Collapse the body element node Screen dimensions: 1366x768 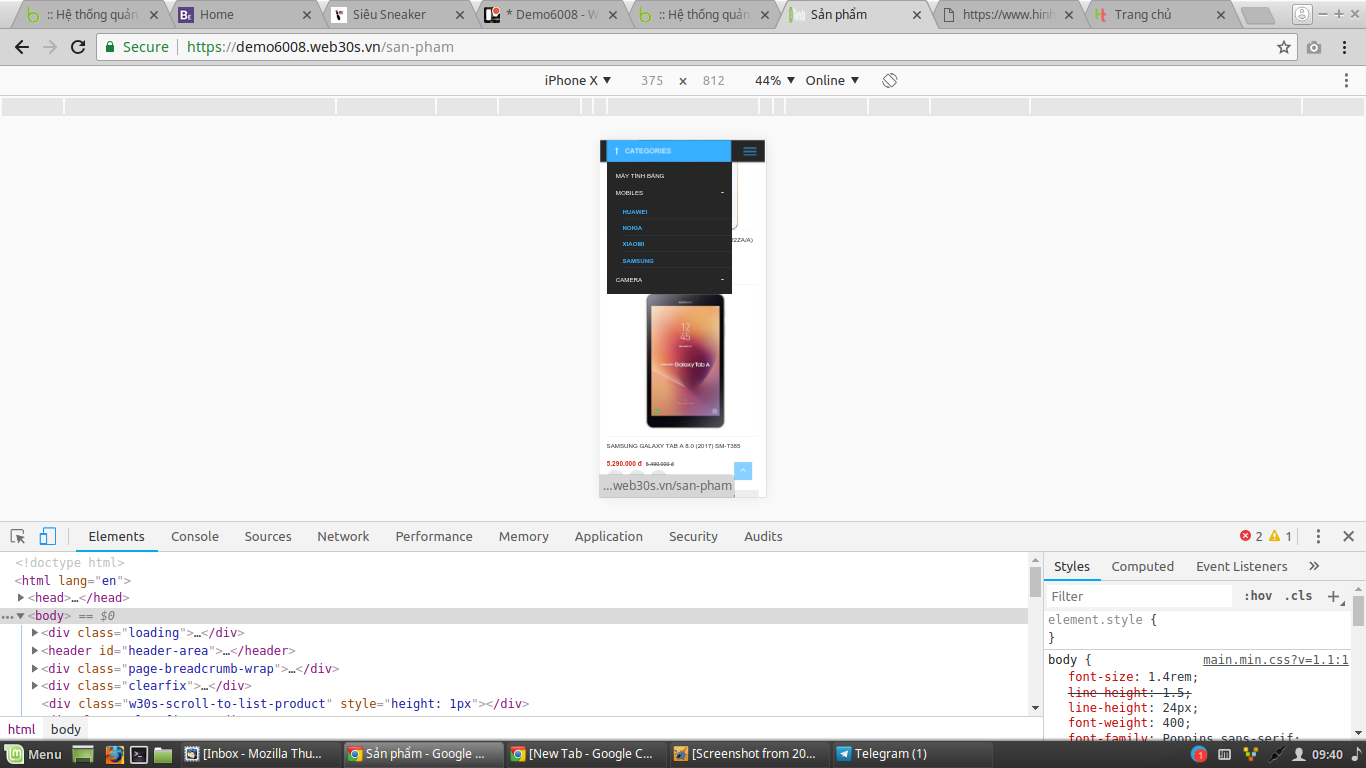(20, 616)
